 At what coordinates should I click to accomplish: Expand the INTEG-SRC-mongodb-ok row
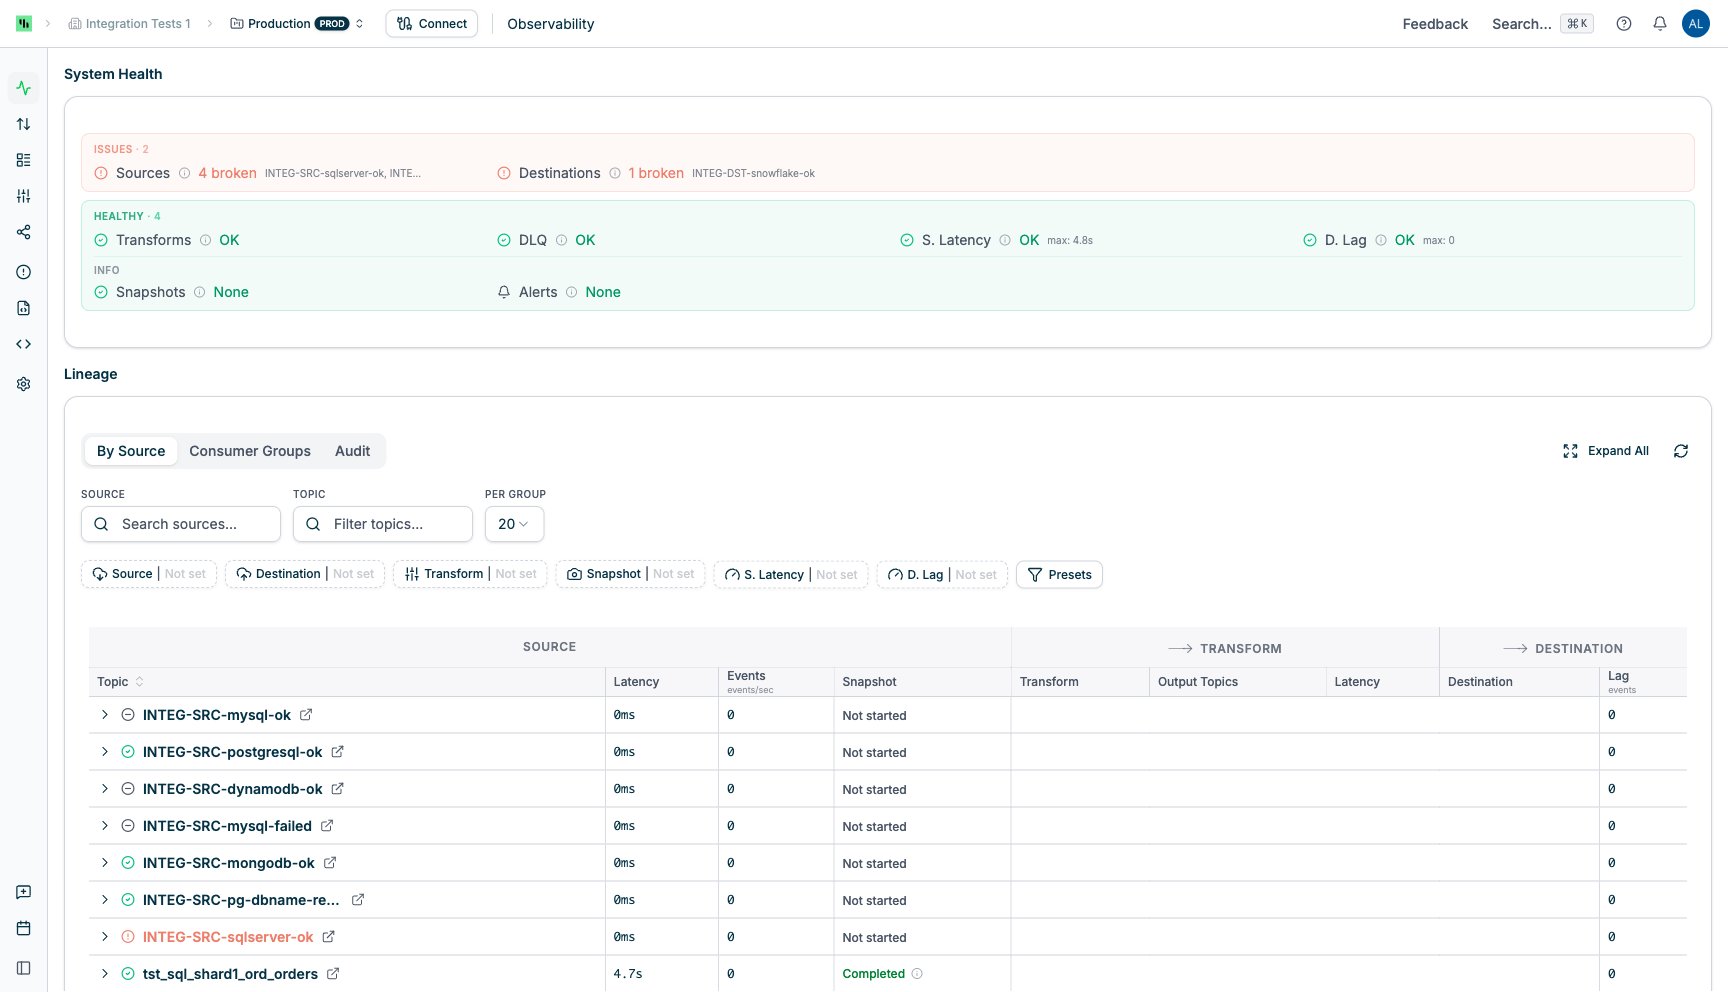[104, 863]
